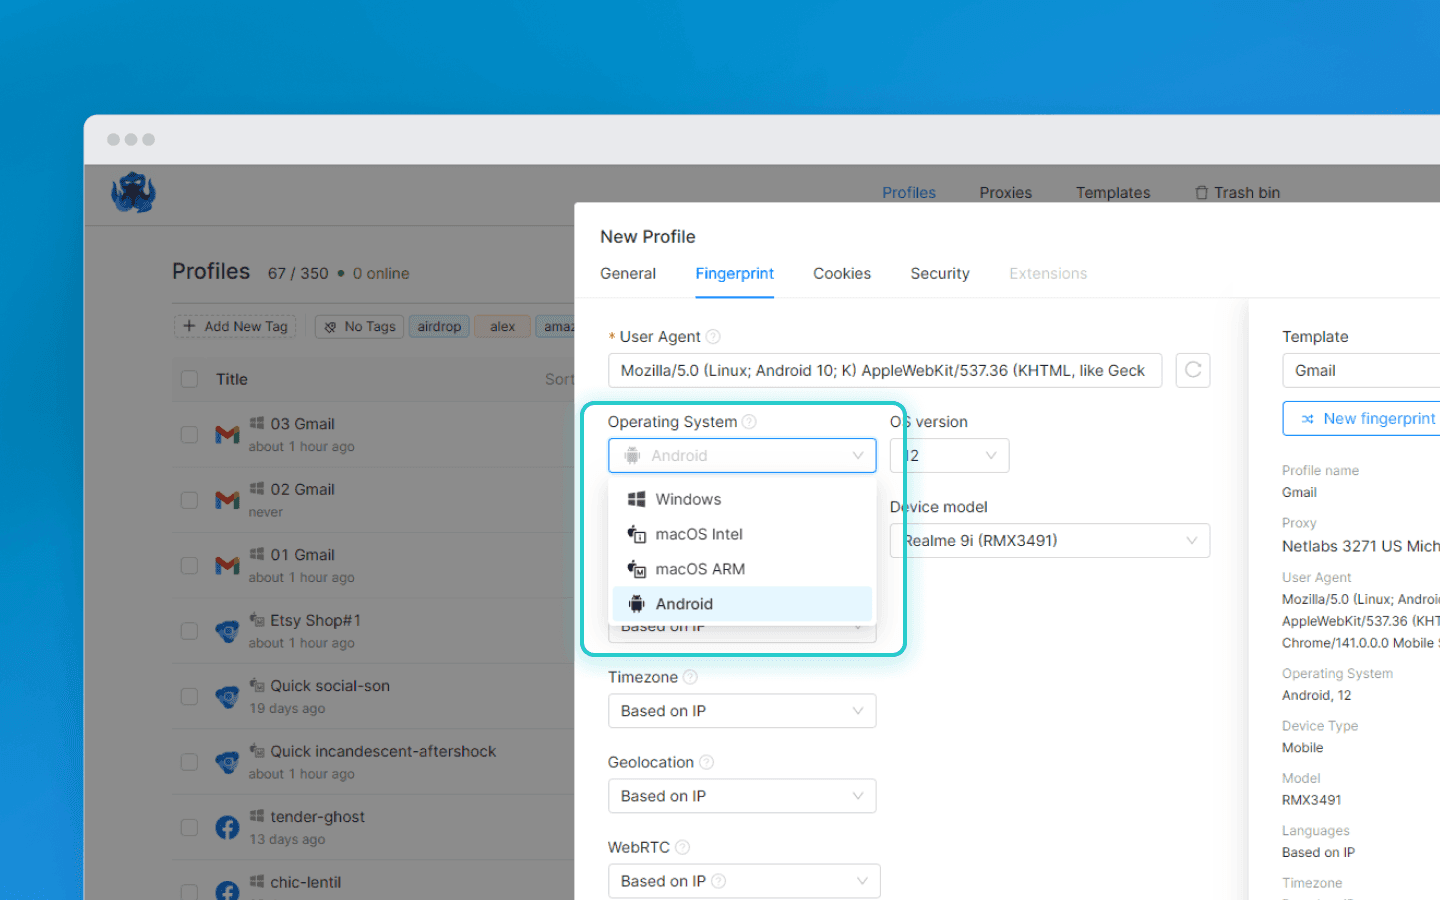
Task: Check the Quick social-son profile checkbox
Action: 189,696
